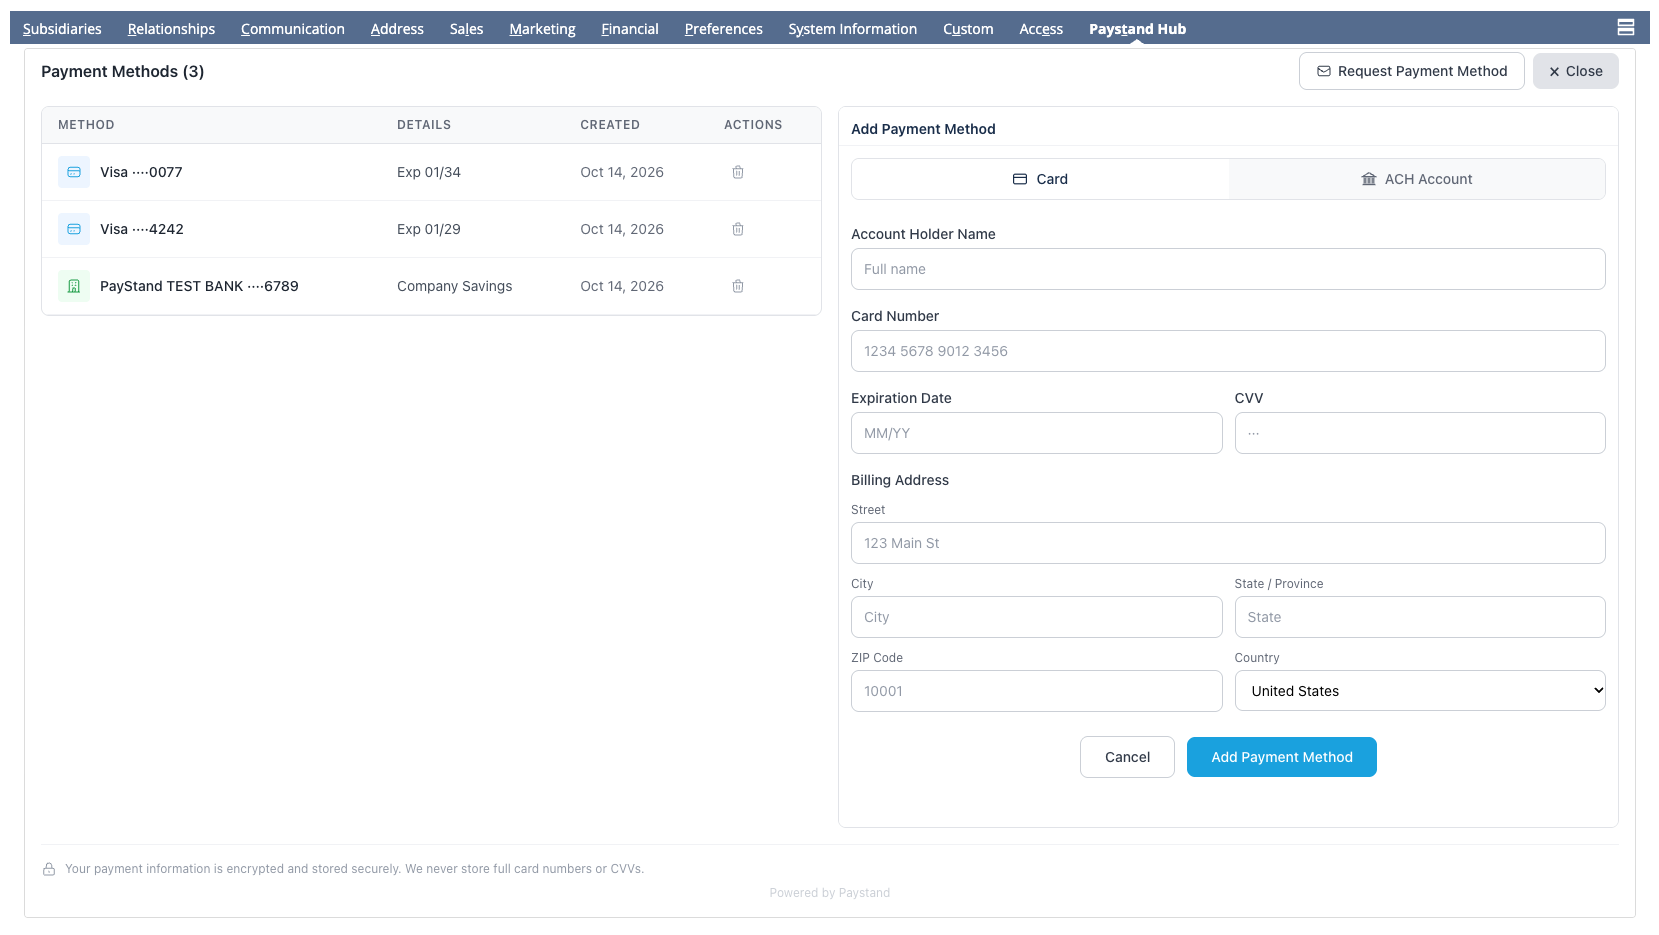Click the lock icon in the security footer

pyautogui.click(x=49, y=869)
